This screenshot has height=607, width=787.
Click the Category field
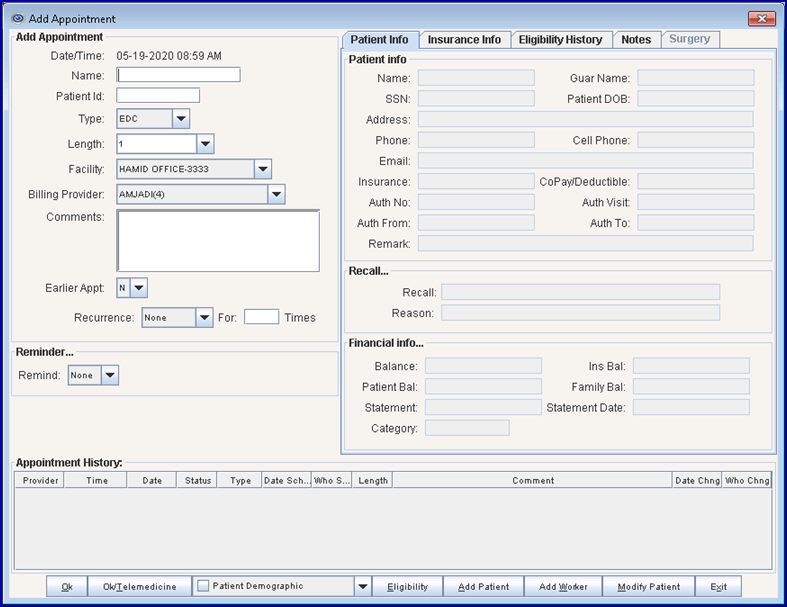pyautogui.click(x=467, y=428)
